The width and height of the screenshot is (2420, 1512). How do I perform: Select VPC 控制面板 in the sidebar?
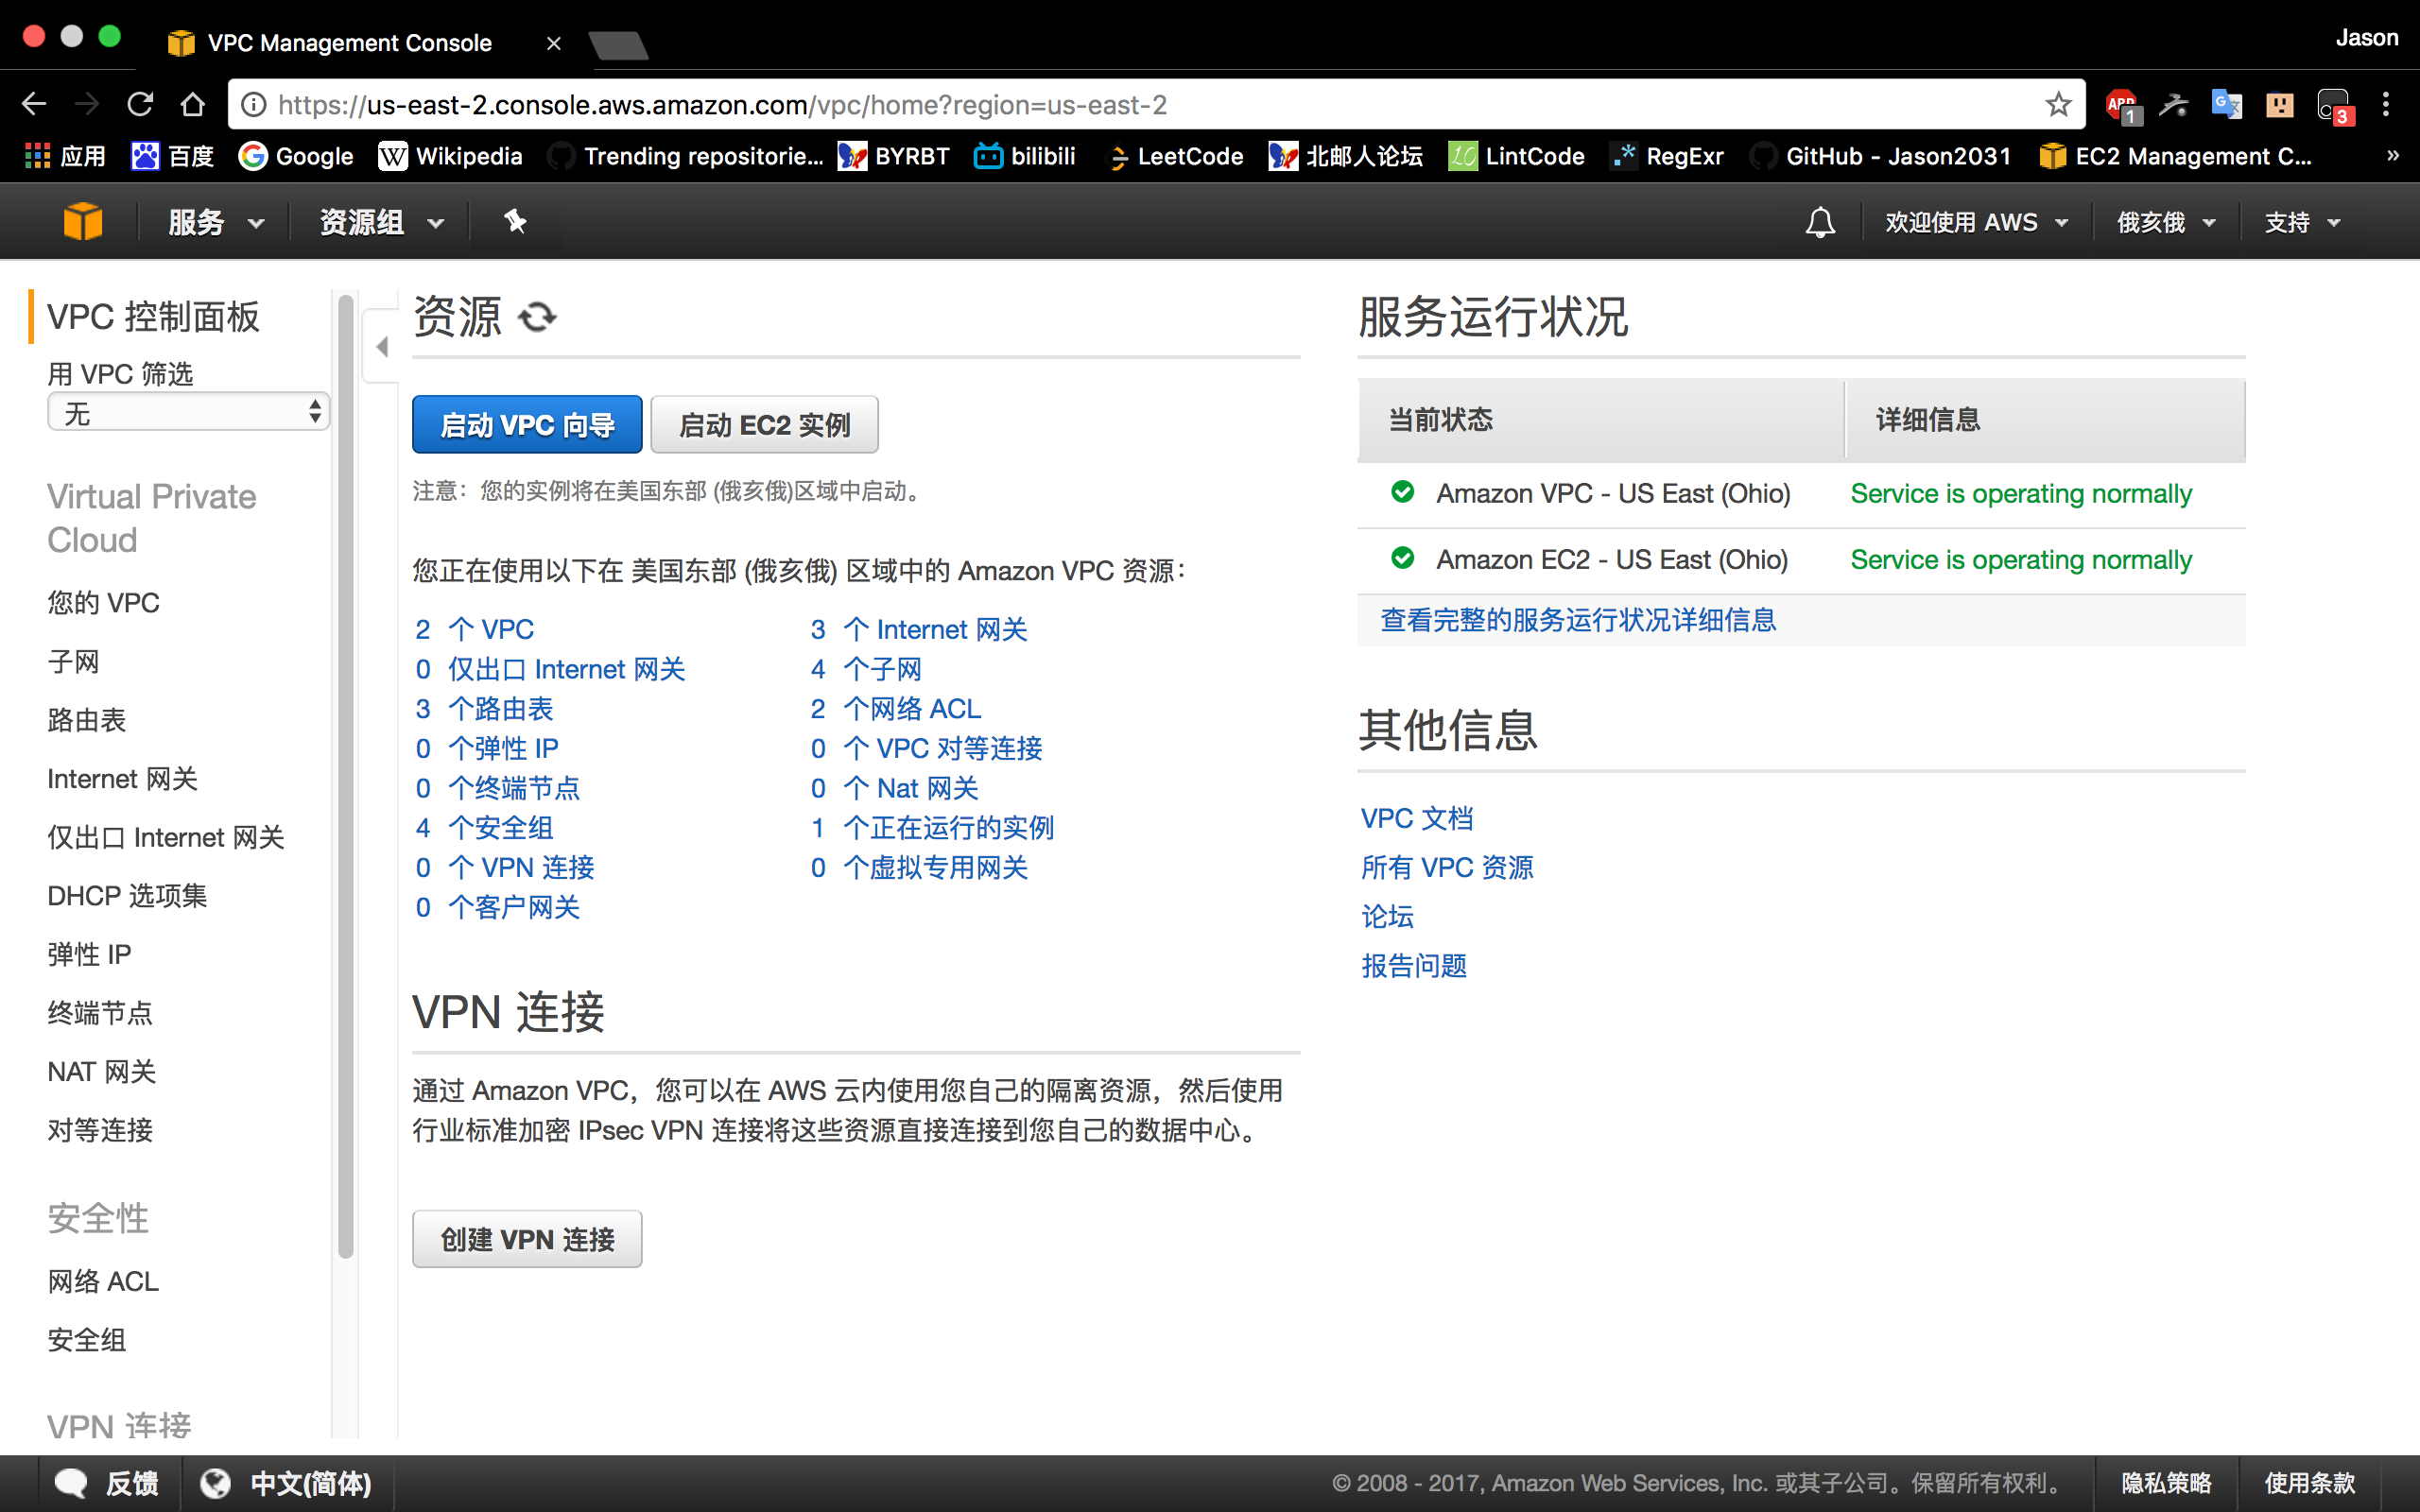coord(153,317)
